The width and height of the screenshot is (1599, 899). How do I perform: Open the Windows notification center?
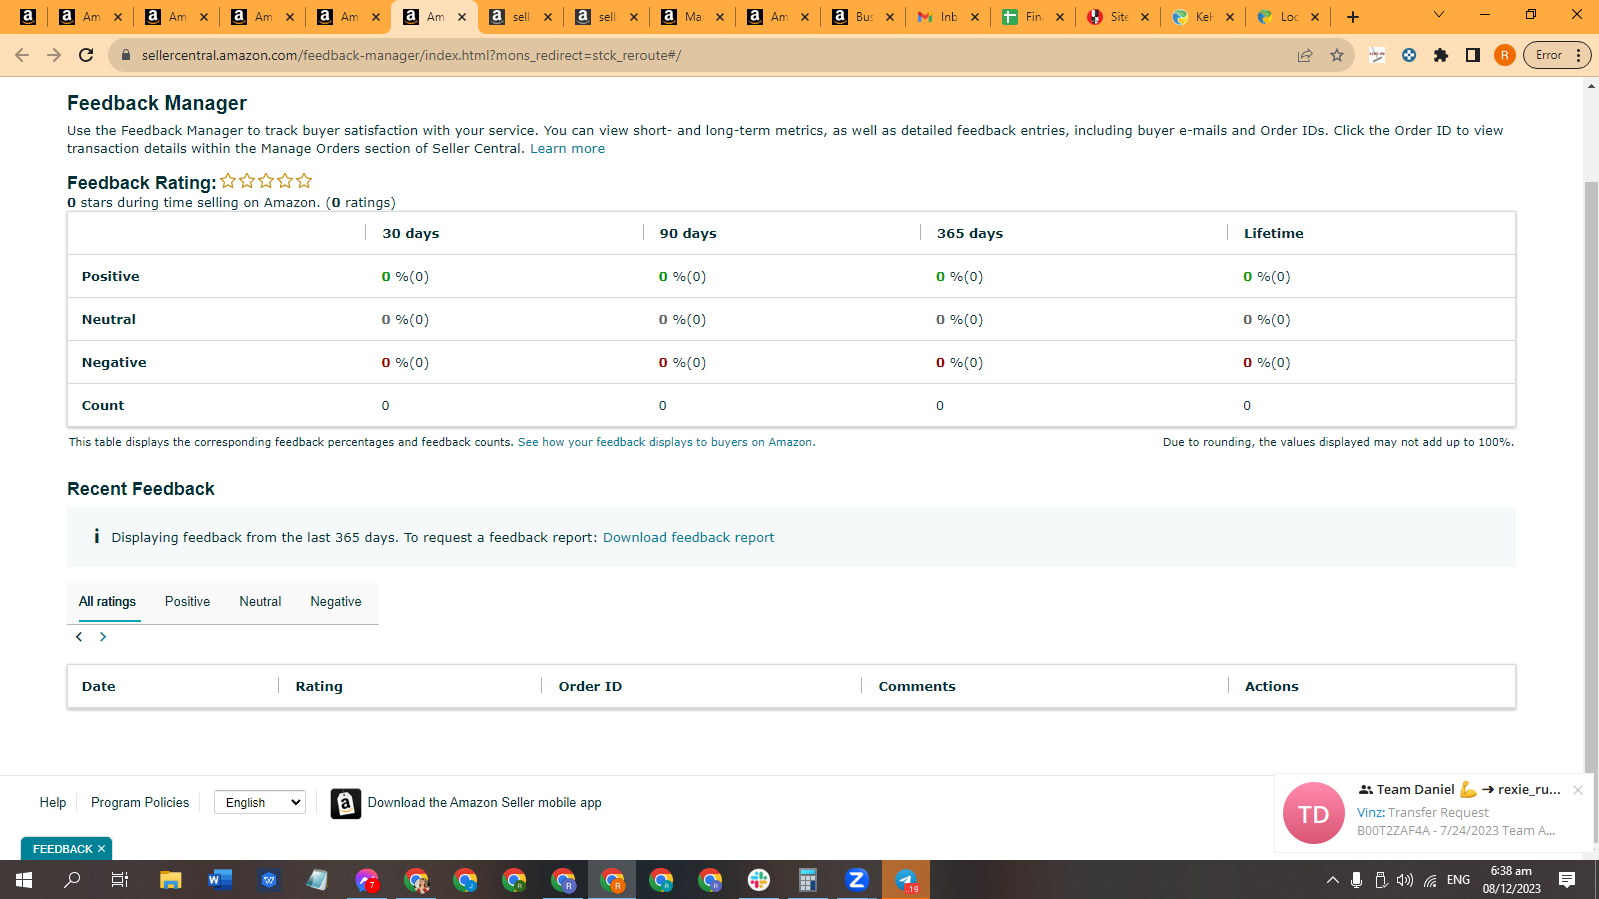[1567, 880]
